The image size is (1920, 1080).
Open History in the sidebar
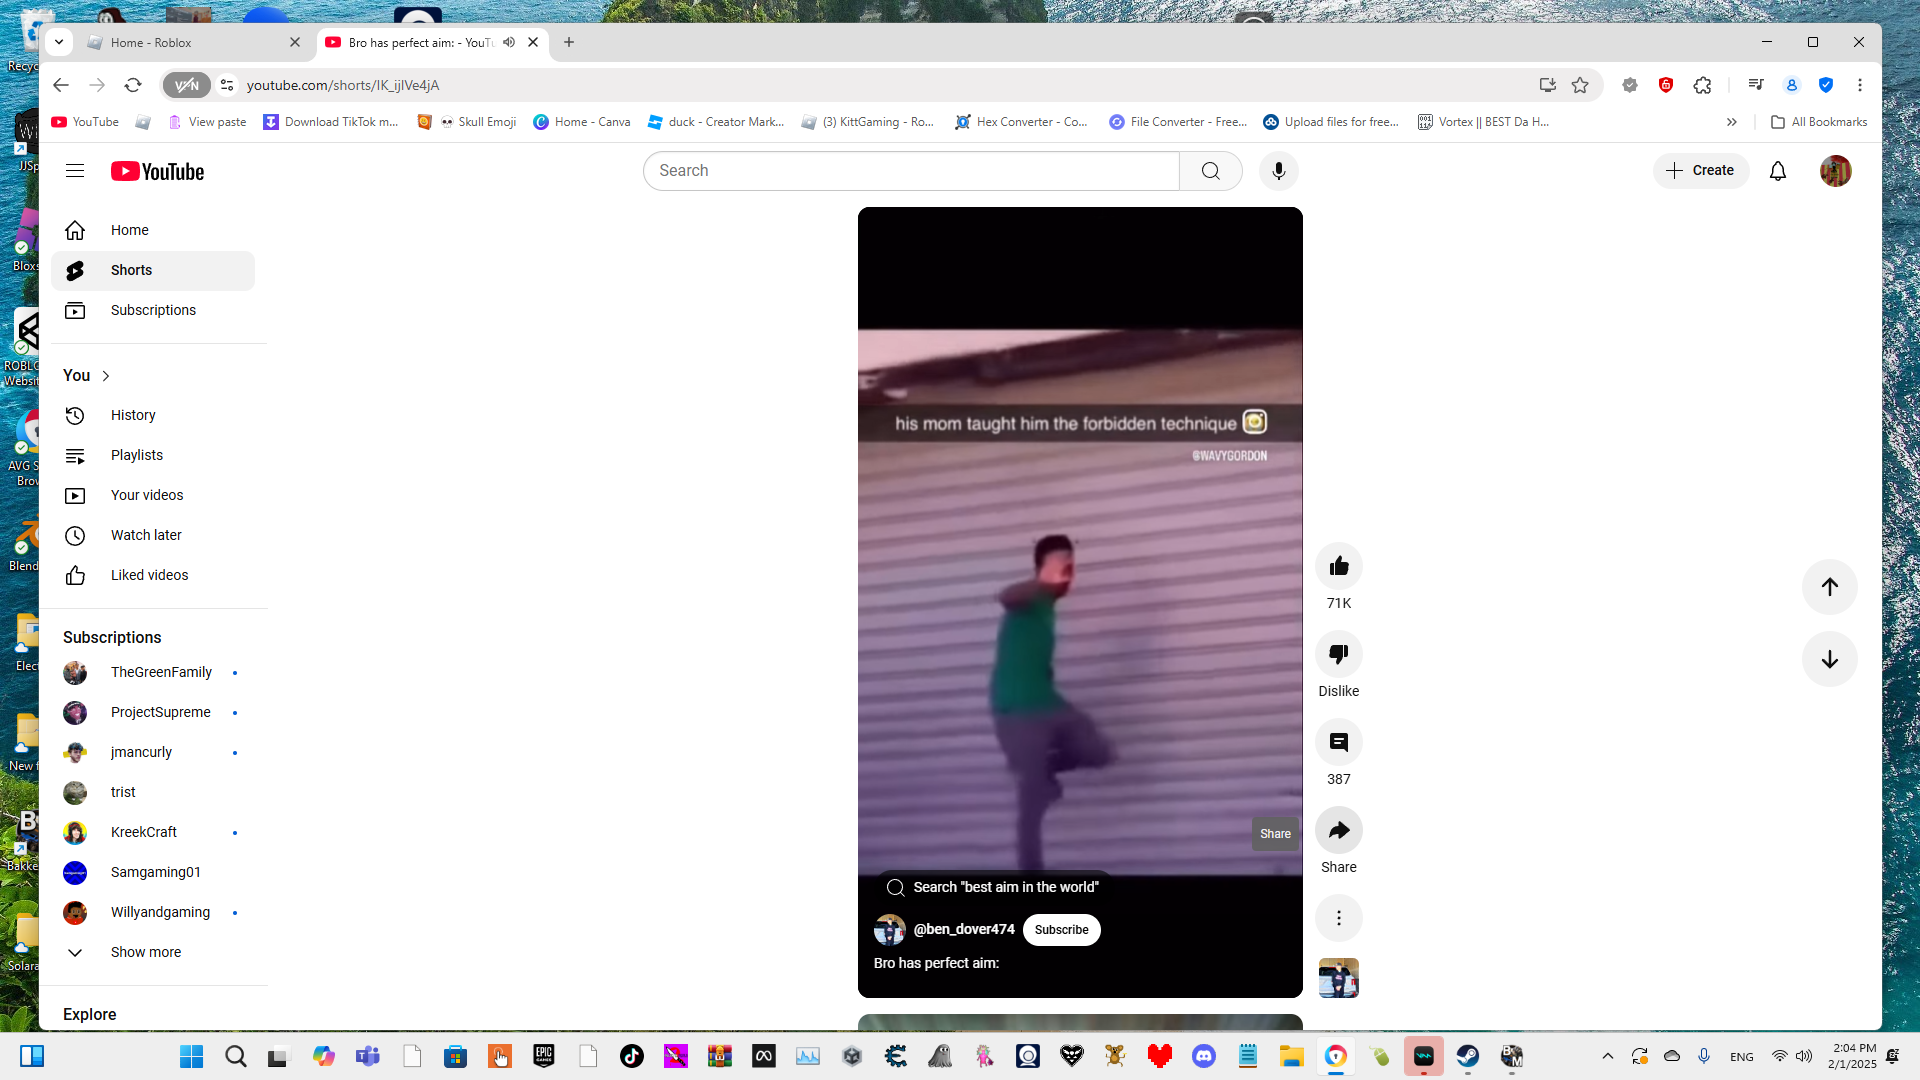coord(133,415)
